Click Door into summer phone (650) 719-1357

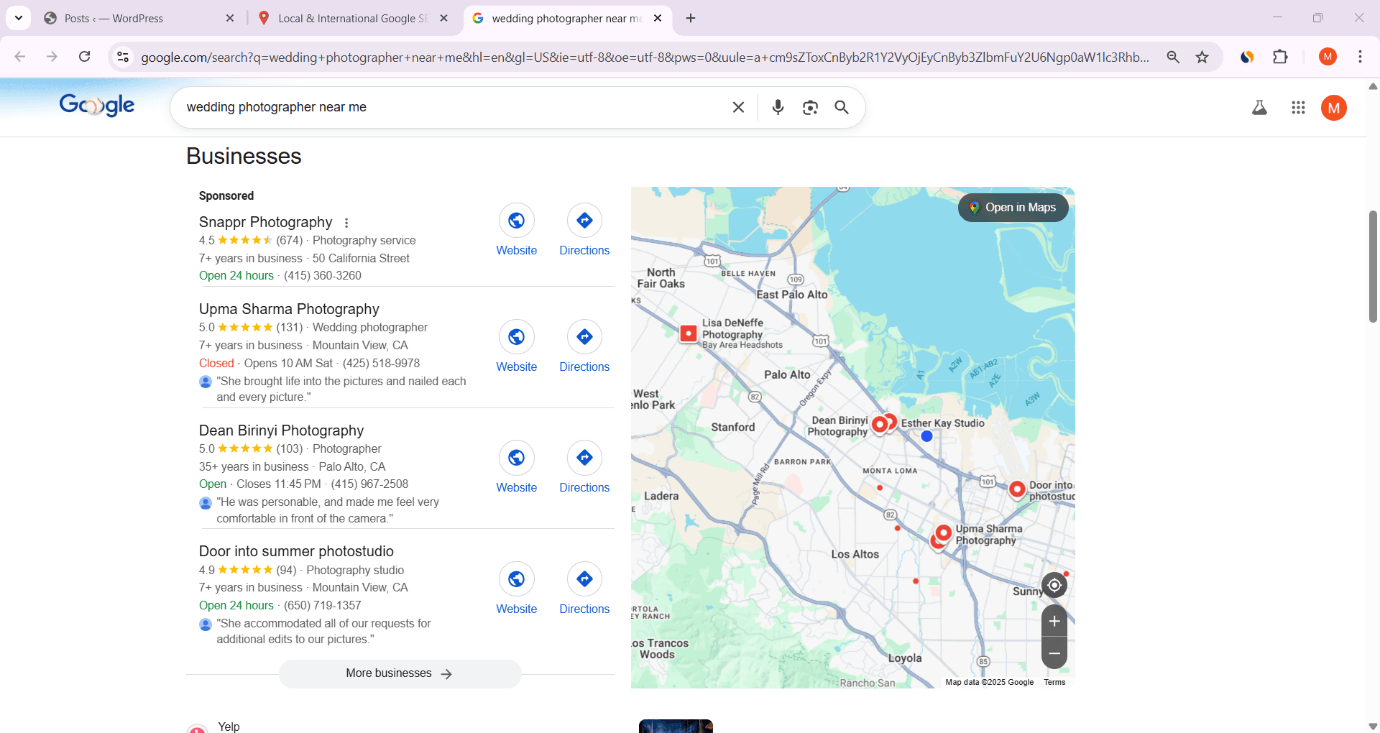coord(323,605)
